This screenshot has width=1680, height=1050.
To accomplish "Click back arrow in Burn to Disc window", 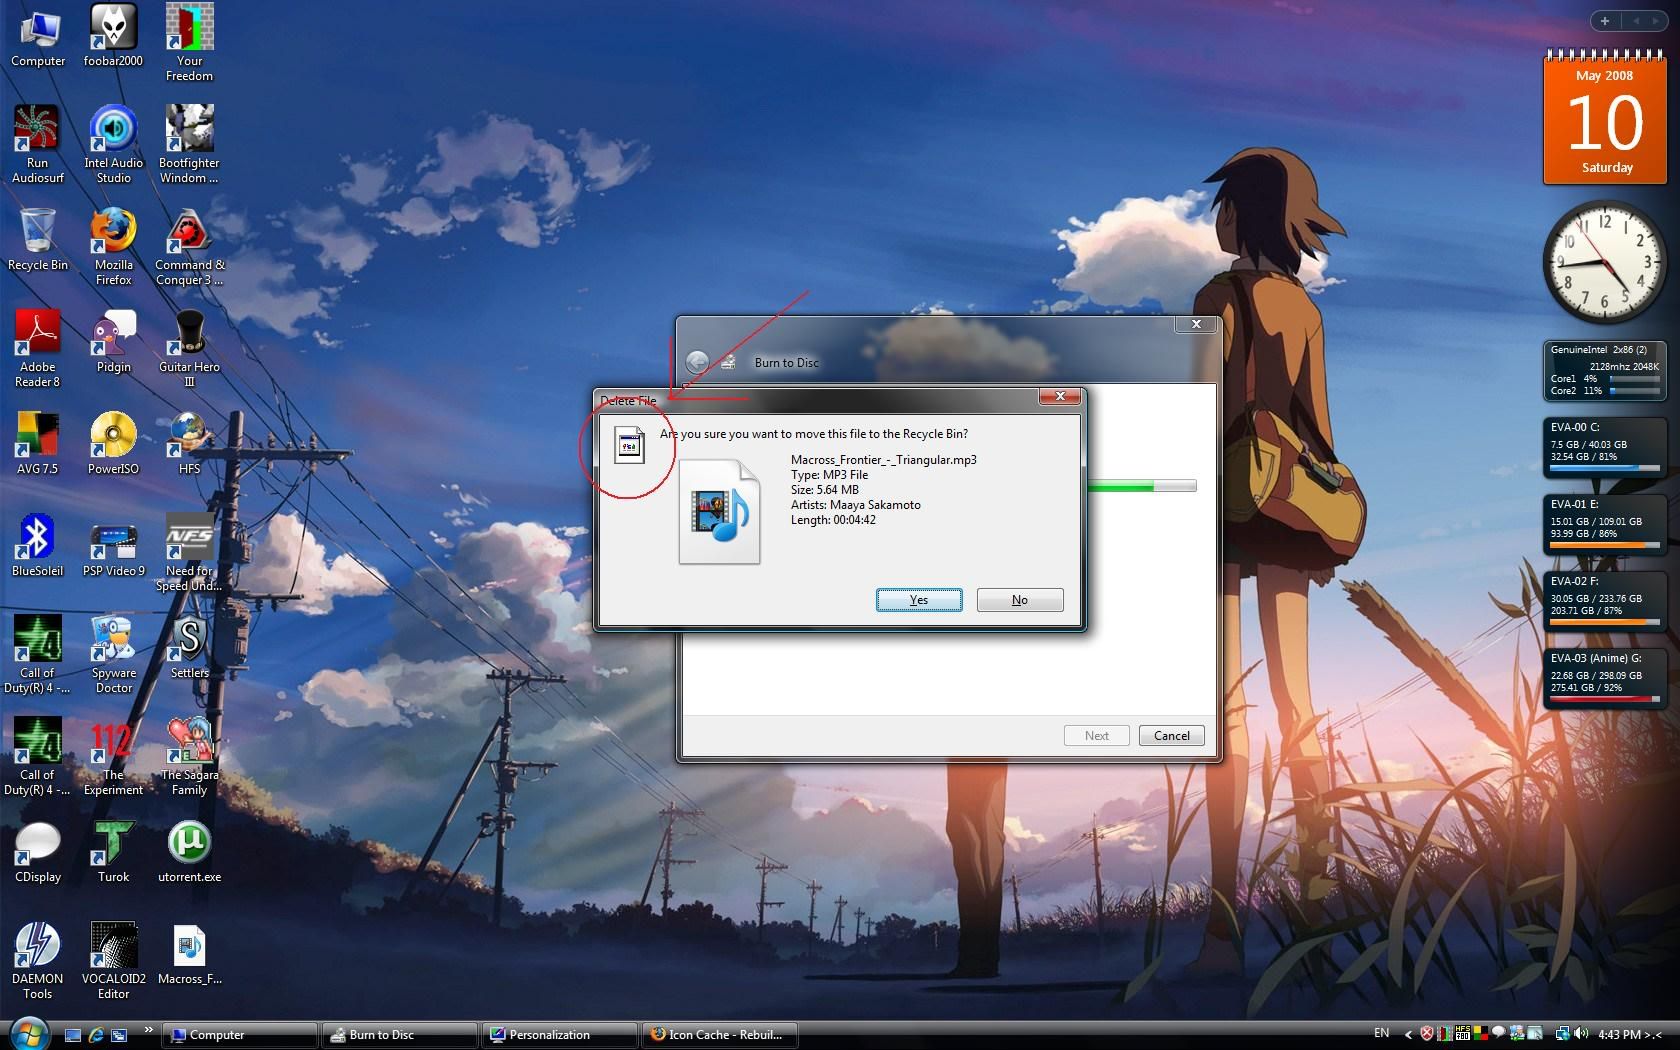I will tap(697, 362).
